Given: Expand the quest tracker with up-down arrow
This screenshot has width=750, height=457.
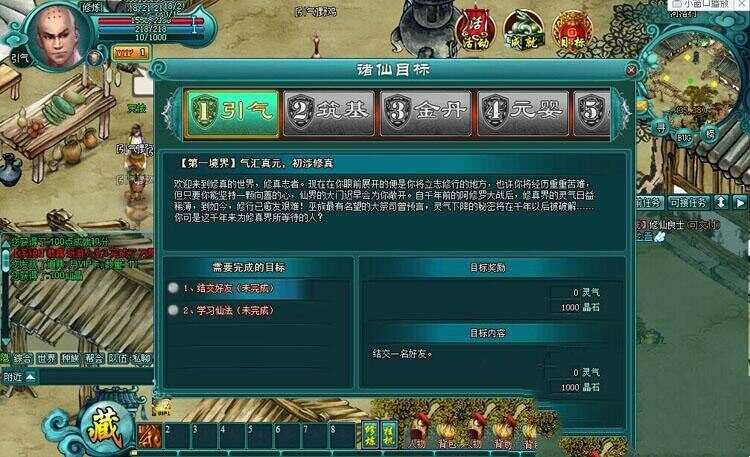Looking at the screenshot, I should (721, 203).
